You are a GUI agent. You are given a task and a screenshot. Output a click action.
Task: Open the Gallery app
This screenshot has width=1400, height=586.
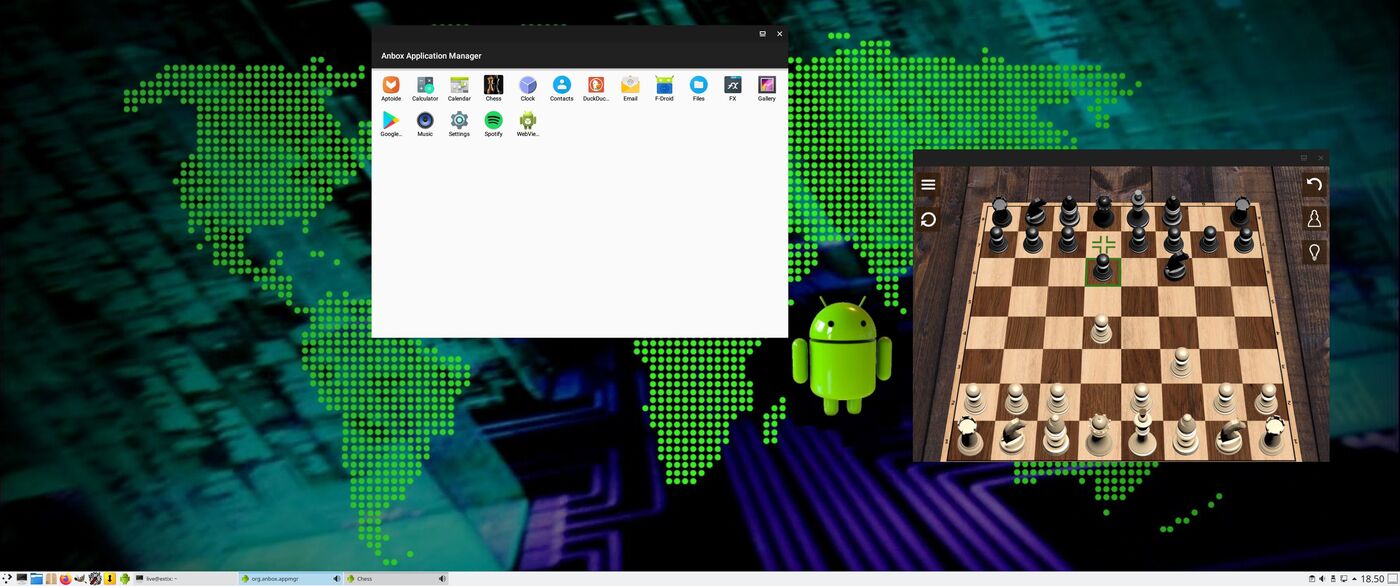click(x=767, y=86)
